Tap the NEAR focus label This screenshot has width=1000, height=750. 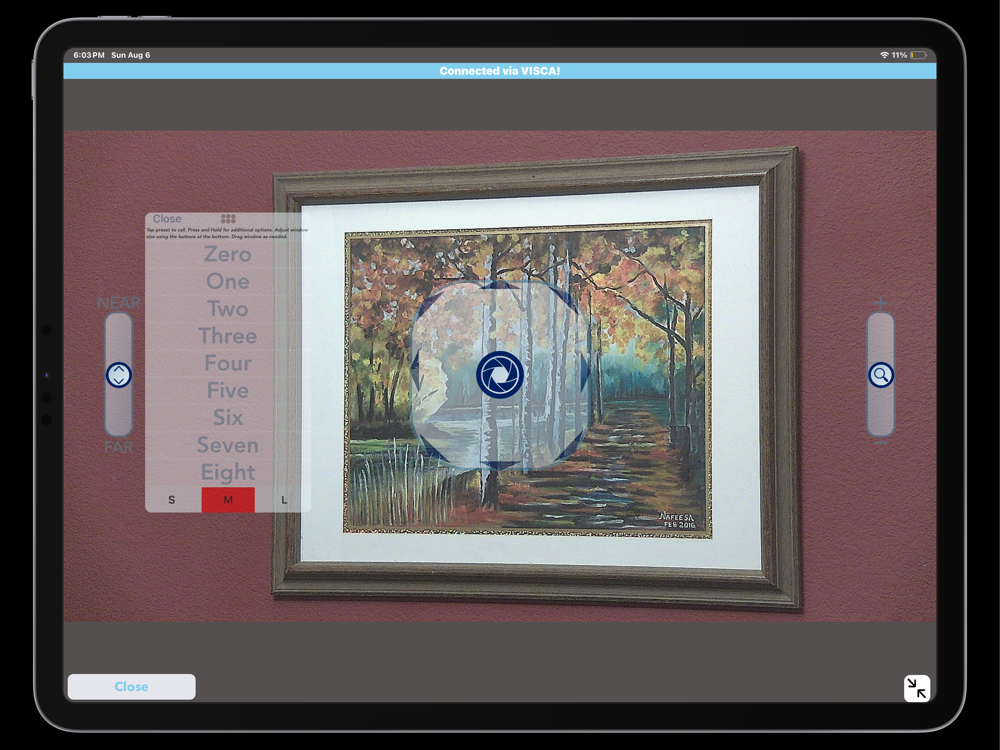[119, 302]
